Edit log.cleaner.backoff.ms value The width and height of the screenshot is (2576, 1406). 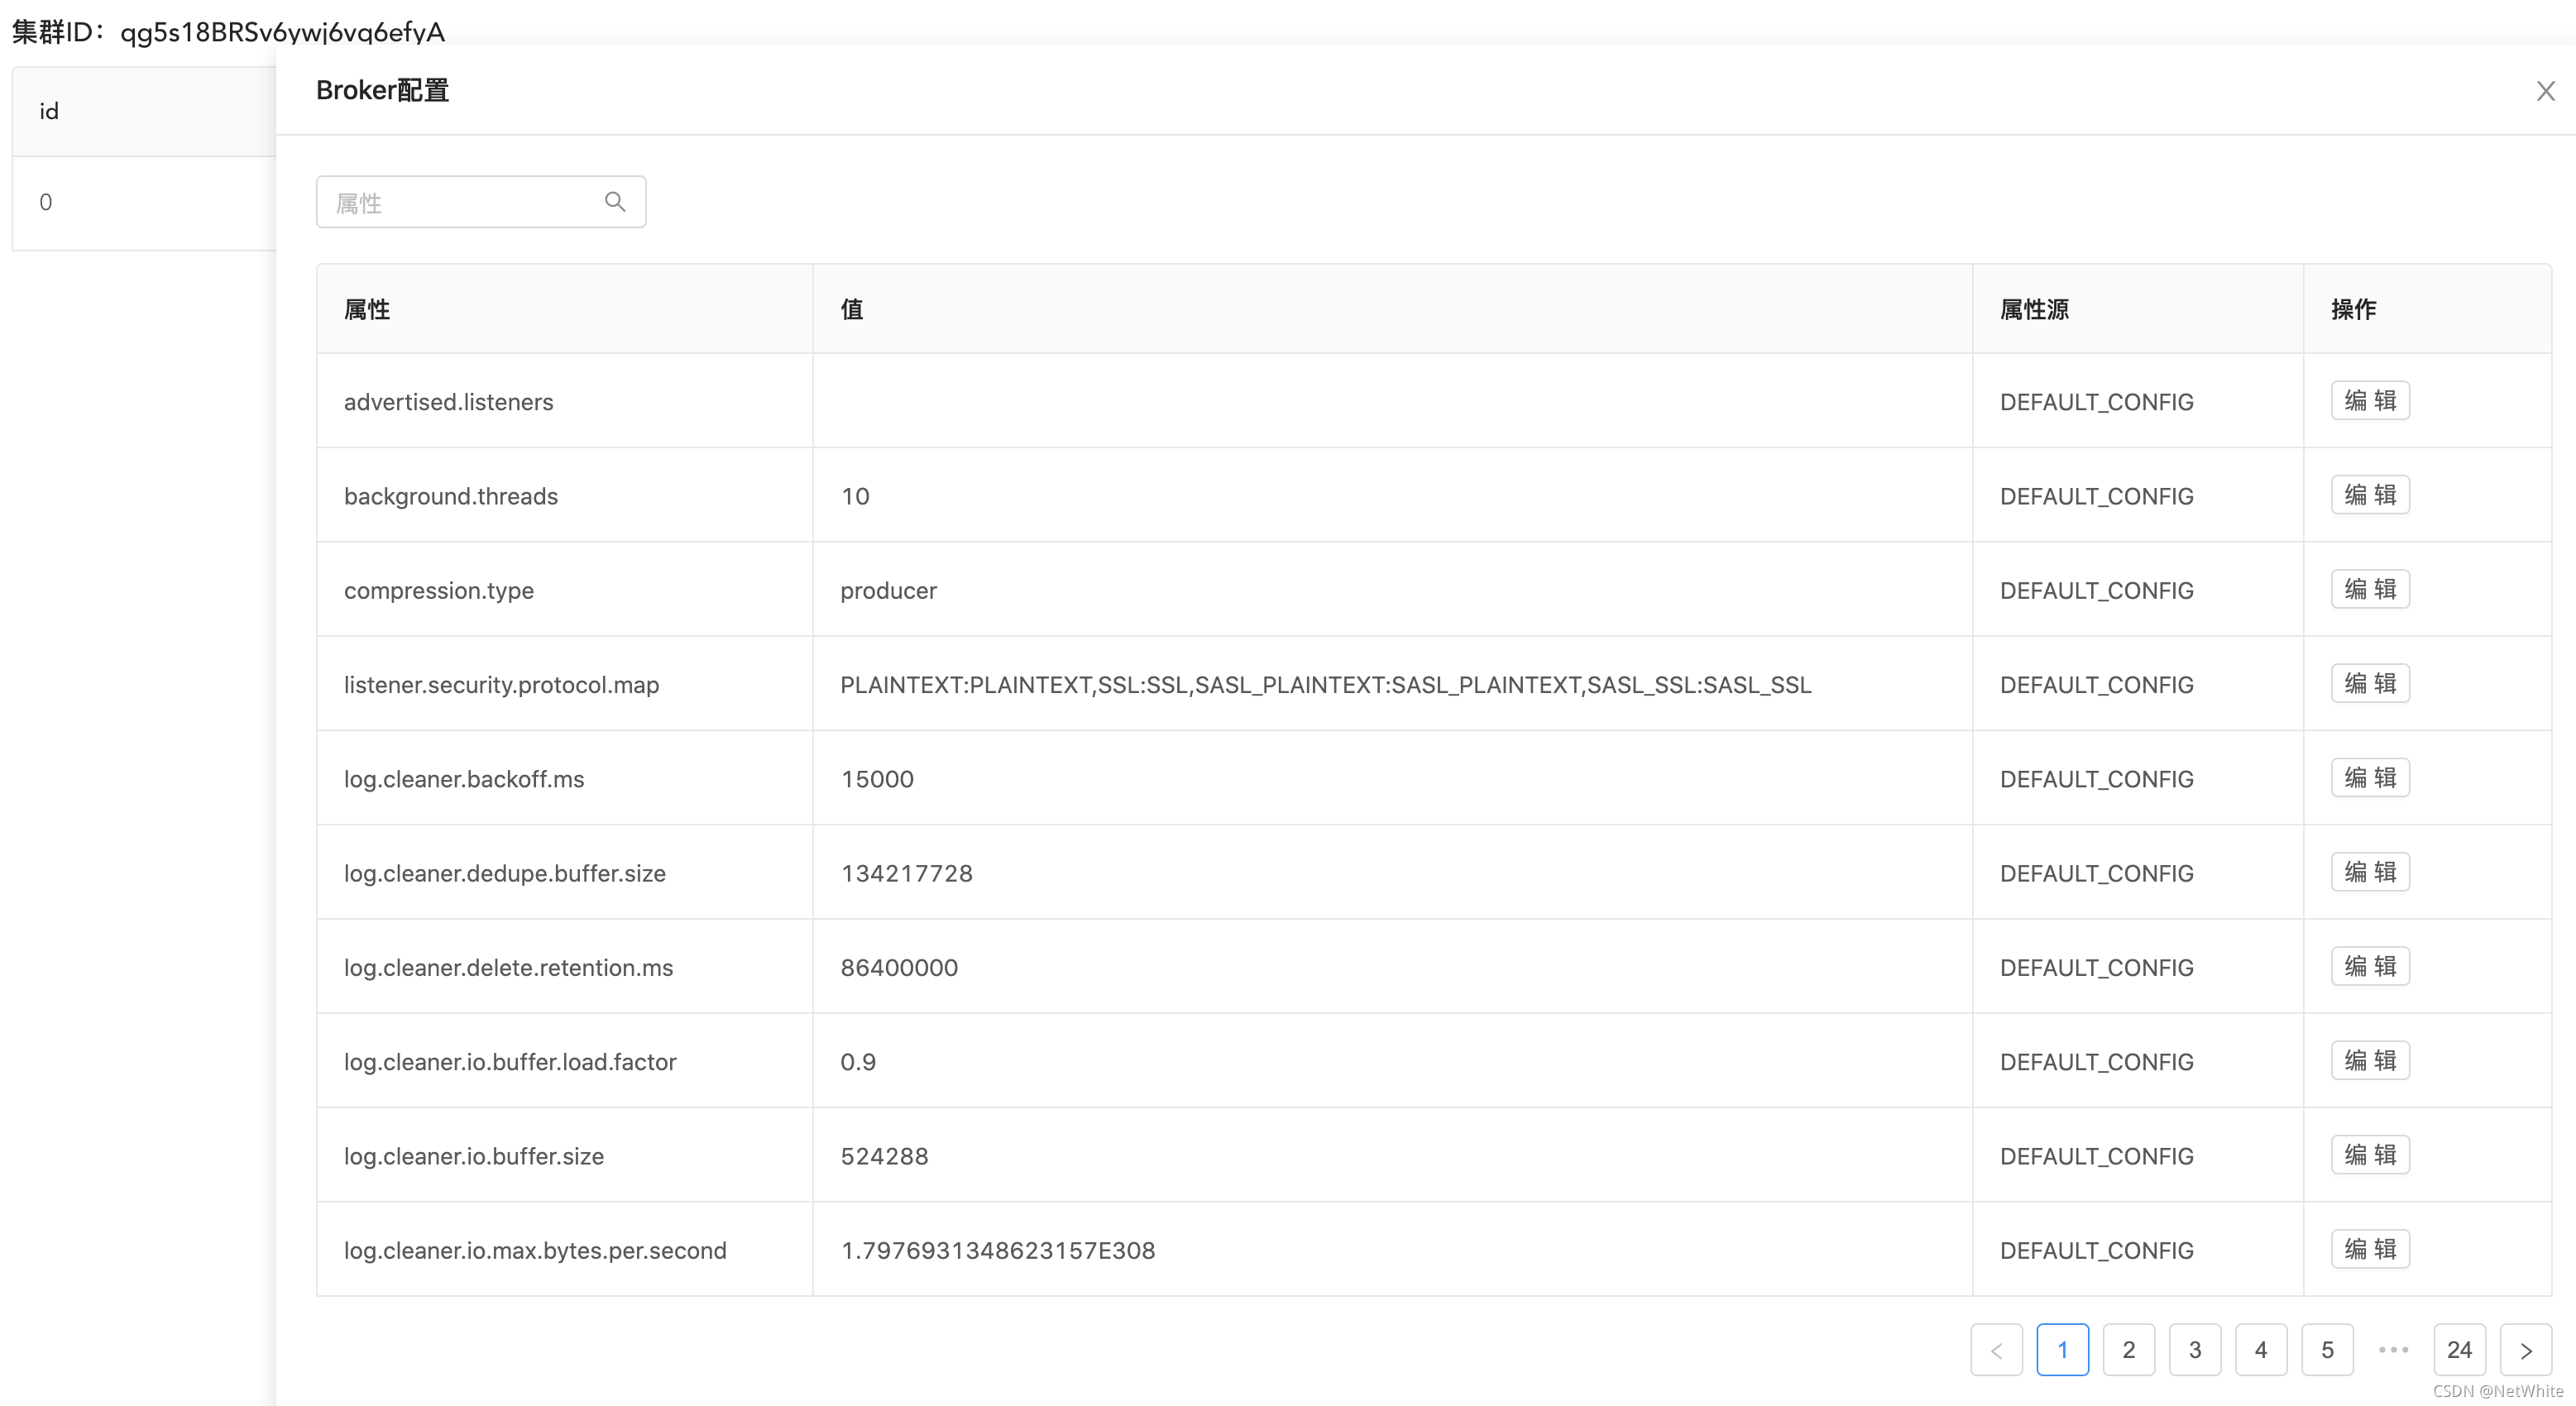click(2370, 778)
